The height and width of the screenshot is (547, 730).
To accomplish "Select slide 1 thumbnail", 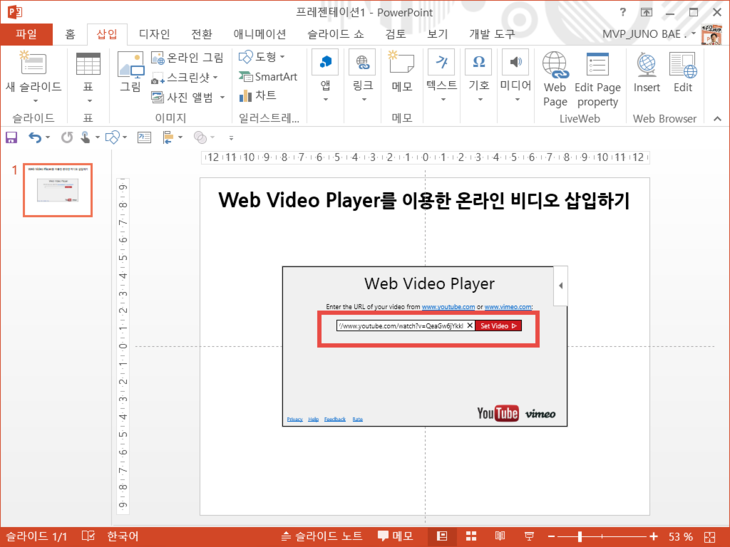I will (58, 190).
